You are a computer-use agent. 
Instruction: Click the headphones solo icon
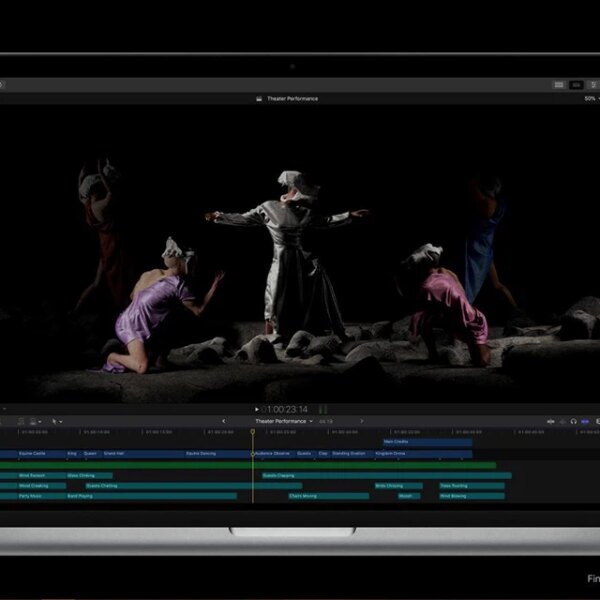[573, 421]
